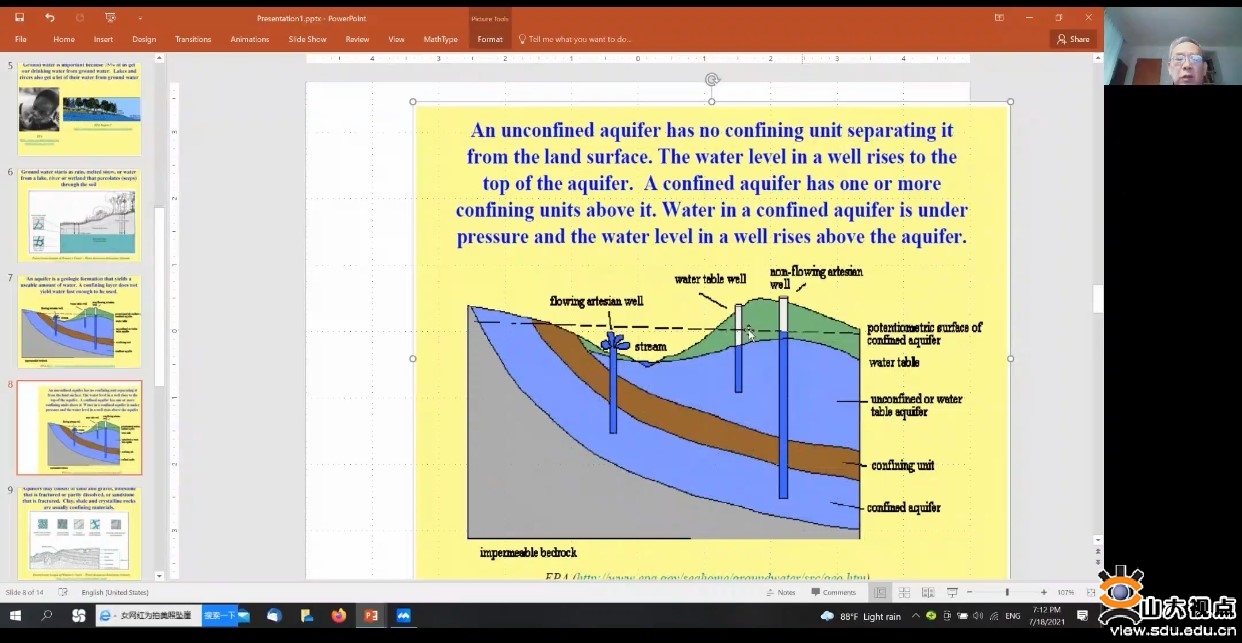Viewport: 1242px width, 643px height.
Task: Toggle Normal view button in status bar
Action: coord(880,592)
